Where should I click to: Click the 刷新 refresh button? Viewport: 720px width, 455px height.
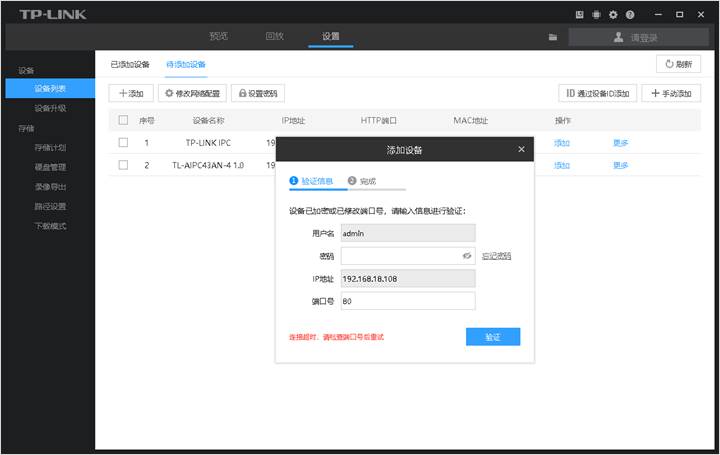click(x=678, y=64)
